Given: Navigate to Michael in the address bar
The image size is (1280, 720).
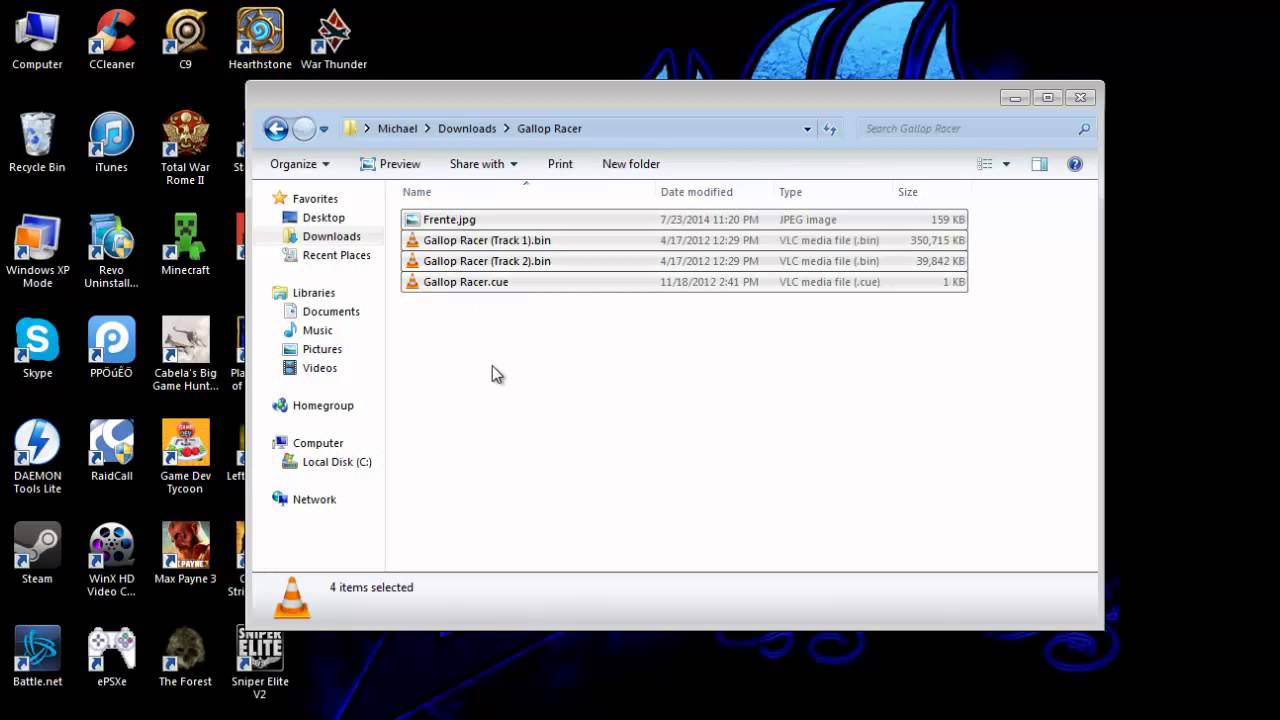Looking at the screenshot, I should click(397, 129).
